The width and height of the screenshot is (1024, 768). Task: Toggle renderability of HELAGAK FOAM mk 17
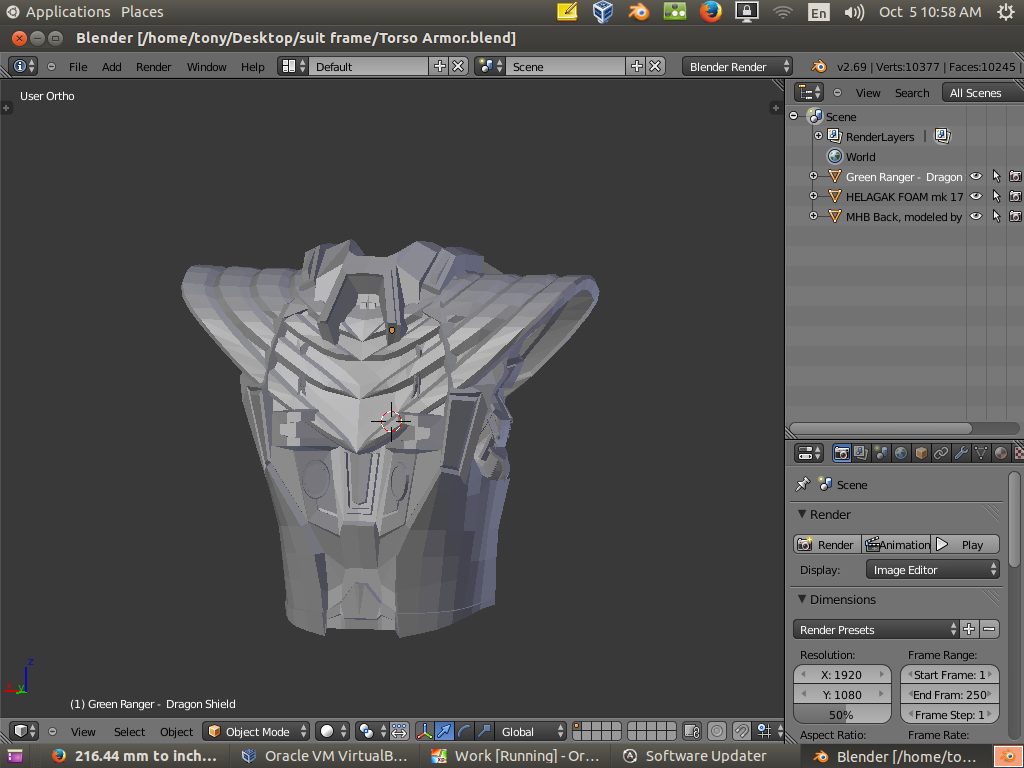point(1016,196)
